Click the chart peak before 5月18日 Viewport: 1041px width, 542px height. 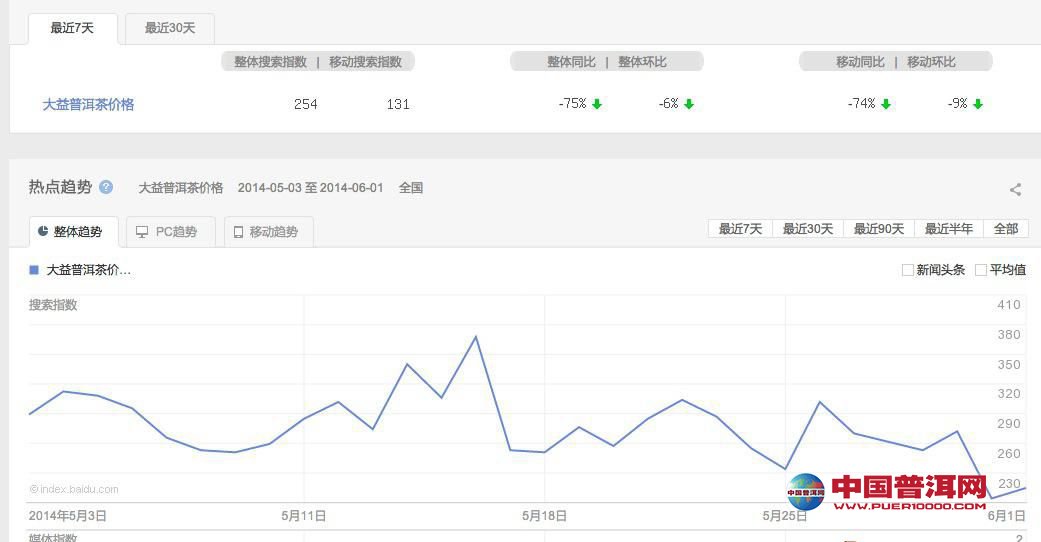point(476,337)
